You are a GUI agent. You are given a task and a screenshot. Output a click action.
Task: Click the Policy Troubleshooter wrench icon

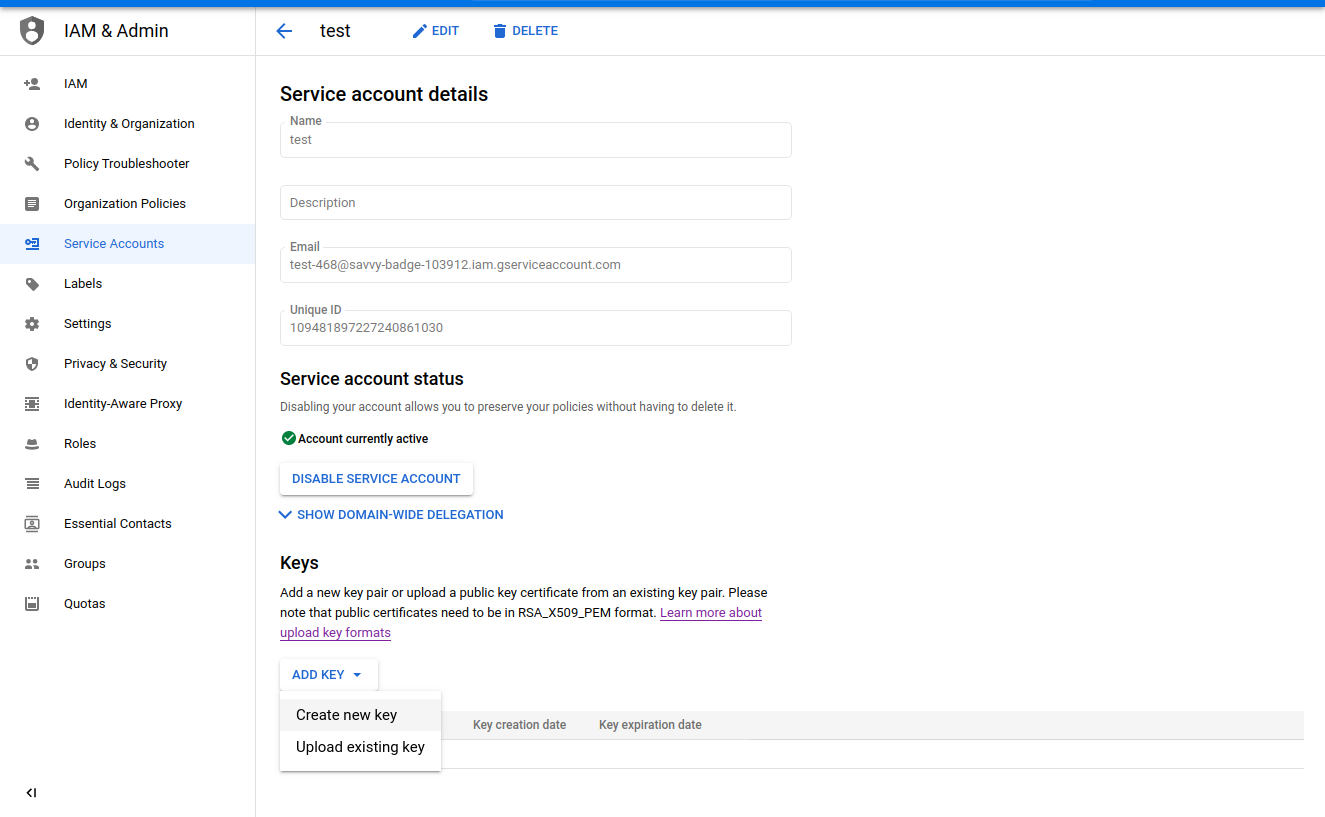[32, 164]
